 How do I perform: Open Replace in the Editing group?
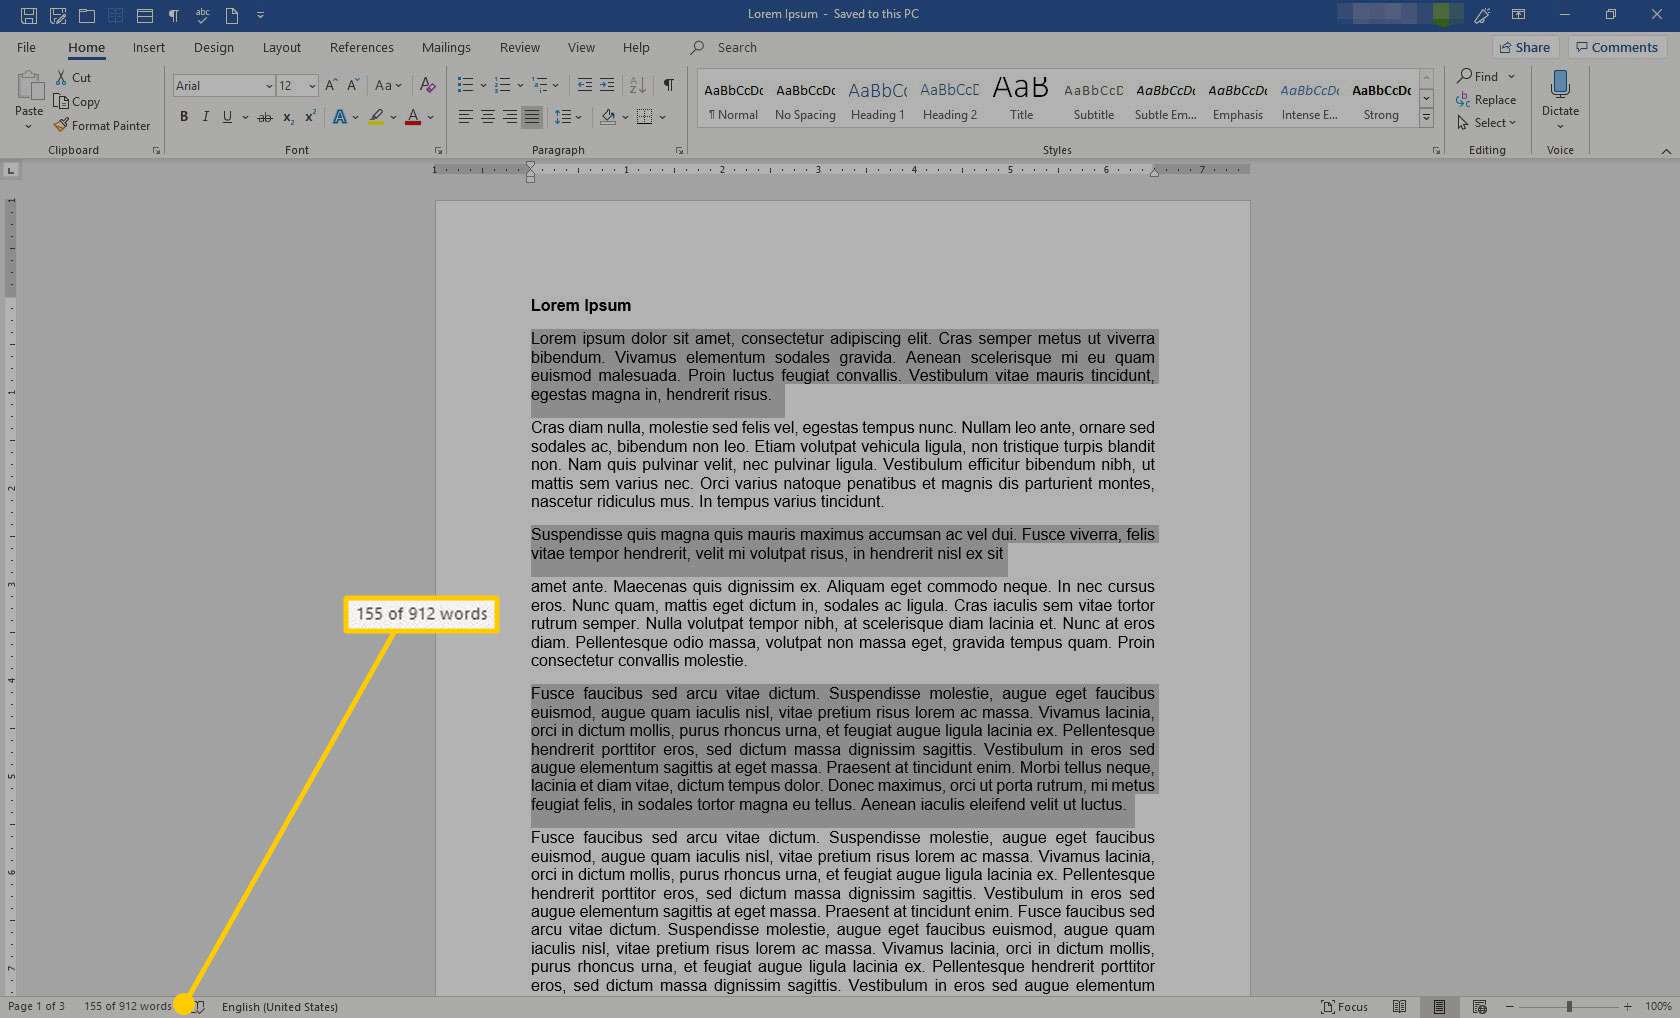click(x=1486, y=100)
